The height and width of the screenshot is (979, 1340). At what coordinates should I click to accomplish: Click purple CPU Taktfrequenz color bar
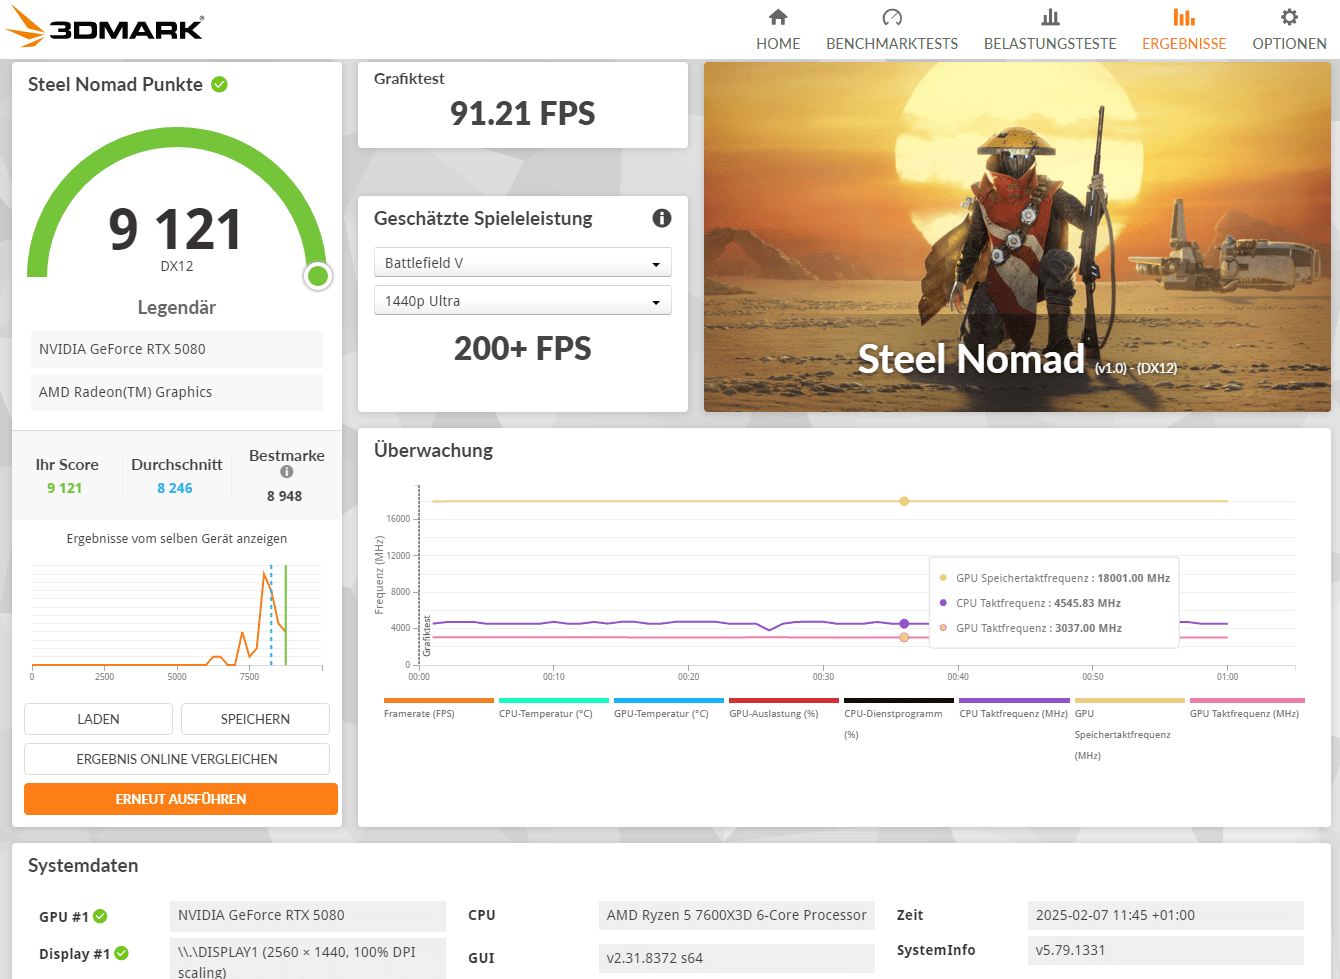coord(1014,700)
